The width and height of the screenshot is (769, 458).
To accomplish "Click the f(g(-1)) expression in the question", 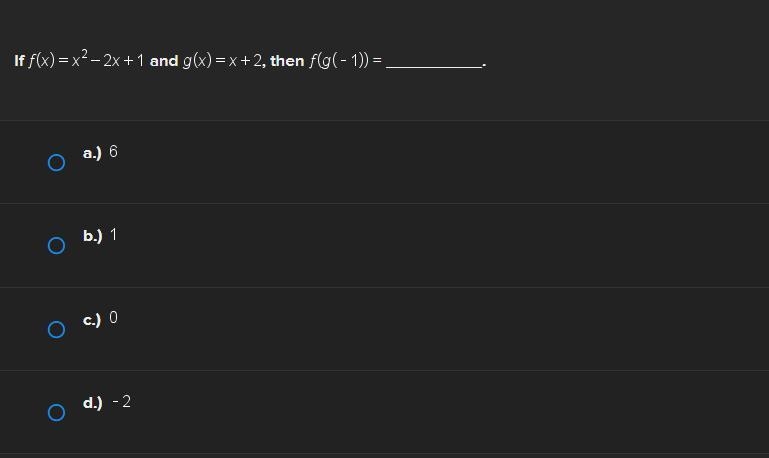I will point(339,60).
